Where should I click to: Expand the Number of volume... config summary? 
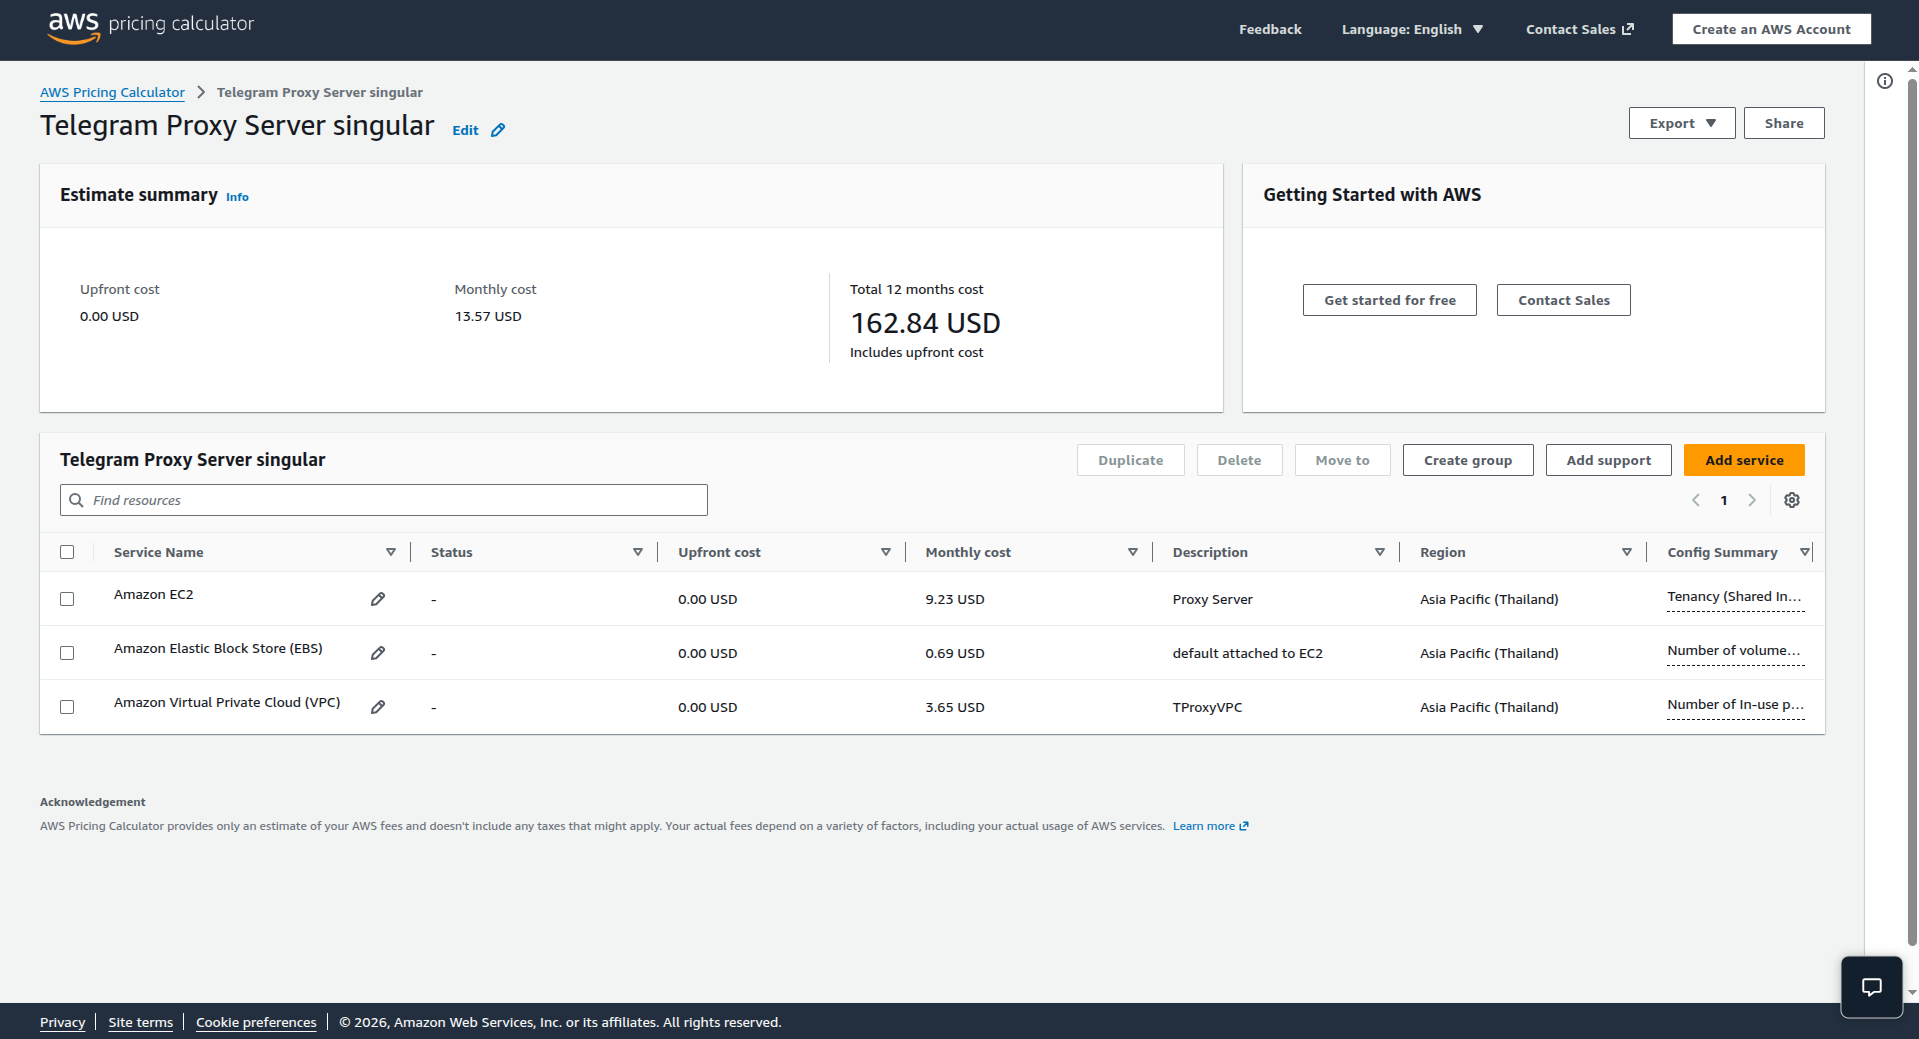1735,651
